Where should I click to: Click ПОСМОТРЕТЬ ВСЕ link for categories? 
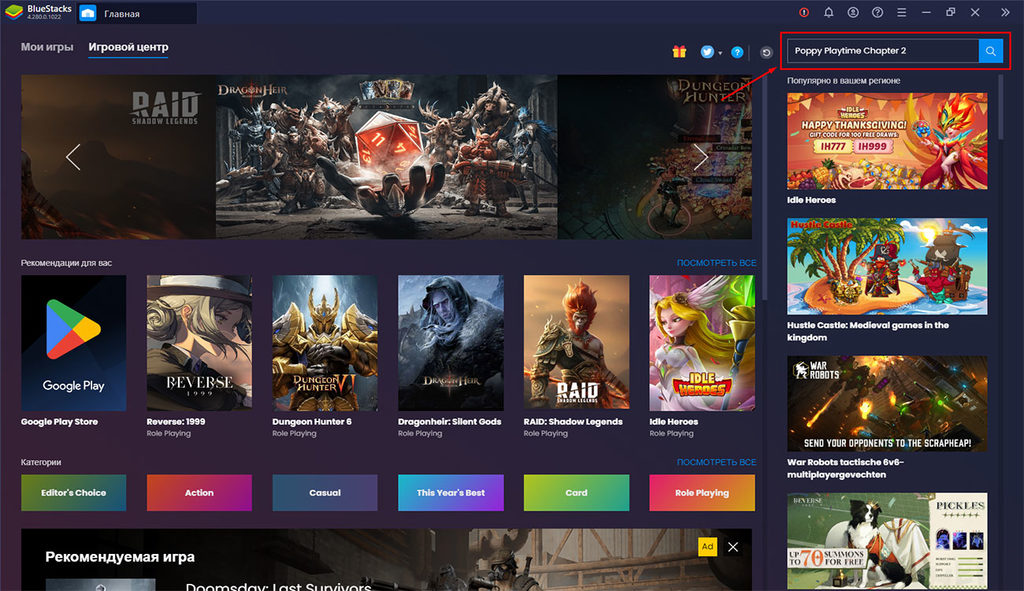click(716, 462)
